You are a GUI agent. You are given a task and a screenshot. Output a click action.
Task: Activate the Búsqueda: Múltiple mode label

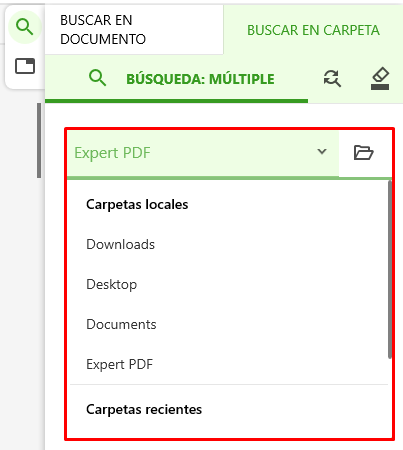[x=200, y=79]
